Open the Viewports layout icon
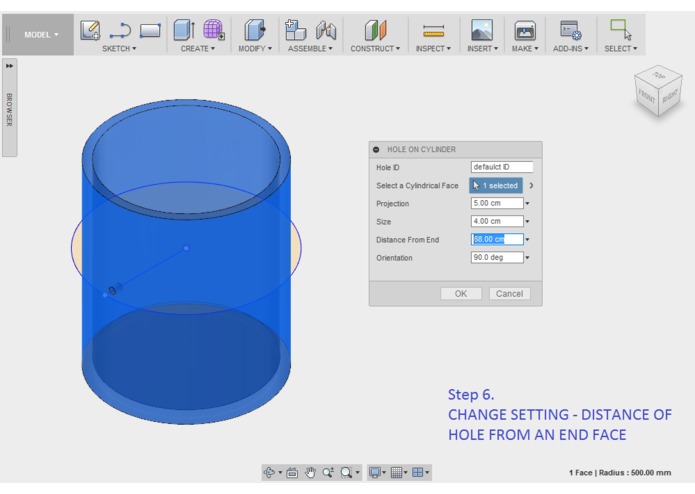This screenshot has height=494, width=695. click(418, 473)
